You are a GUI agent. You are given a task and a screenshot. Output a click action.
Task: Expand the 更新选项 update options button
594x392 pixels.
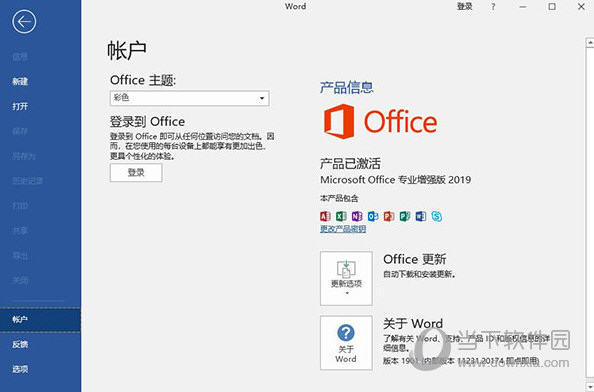tap(346, 278)
